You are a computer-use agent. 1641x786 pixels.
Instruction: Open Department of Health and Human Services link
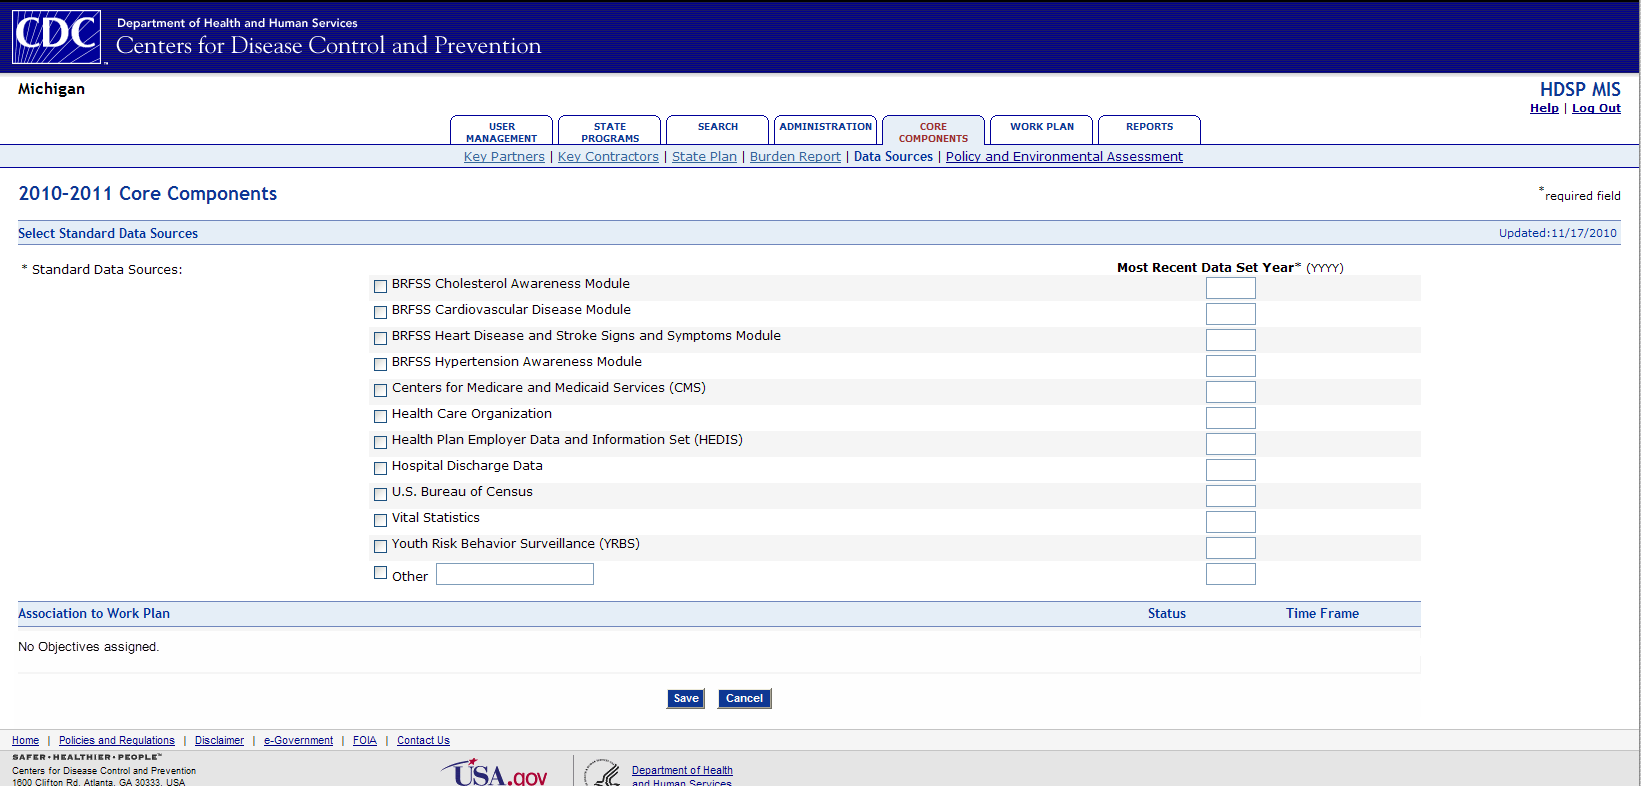point(682,776)
